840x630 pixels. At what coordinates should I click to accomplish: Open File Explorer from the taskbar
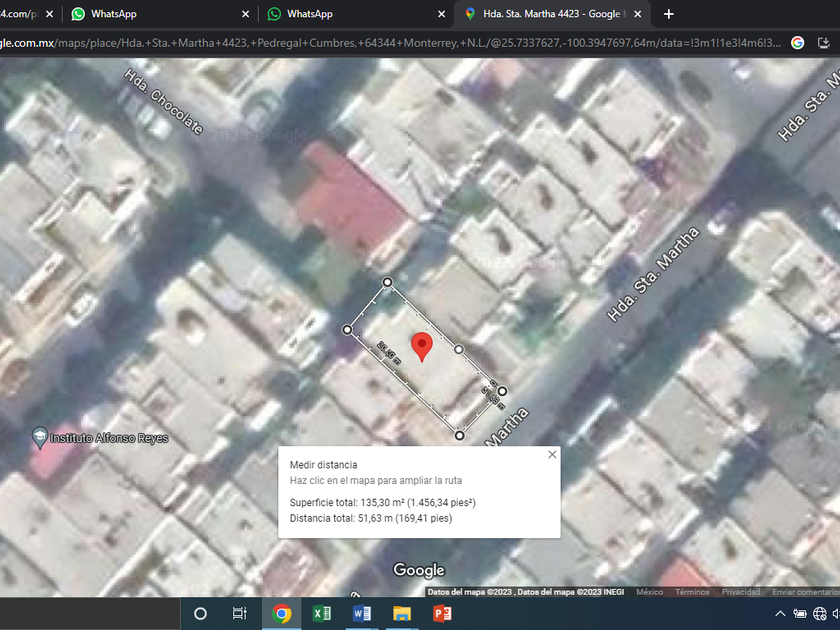tap(402, 613)
